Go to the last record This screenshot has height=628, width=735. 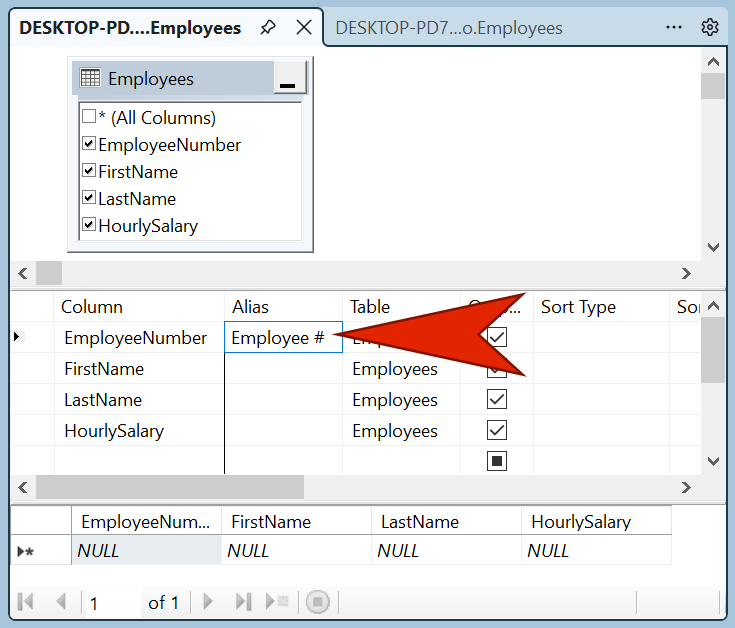click(243, 601)
